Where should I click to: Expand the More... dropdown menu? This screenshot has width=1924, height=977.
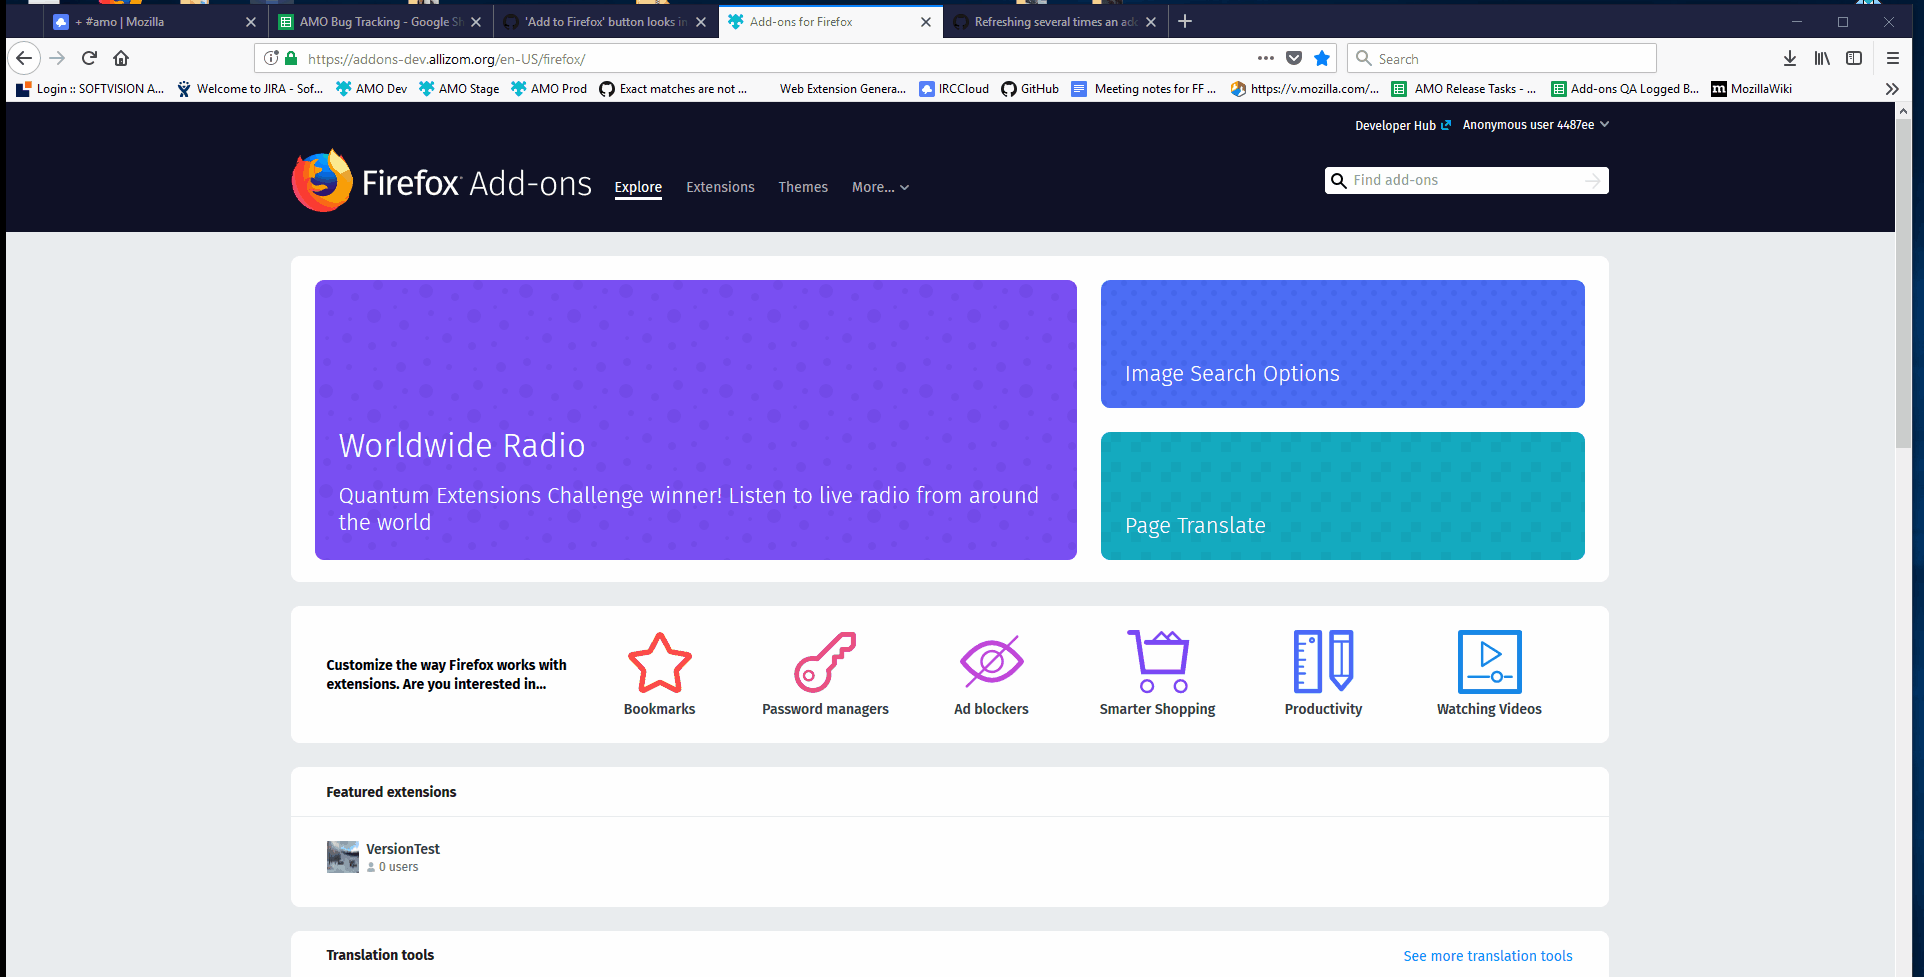point(880,187)
